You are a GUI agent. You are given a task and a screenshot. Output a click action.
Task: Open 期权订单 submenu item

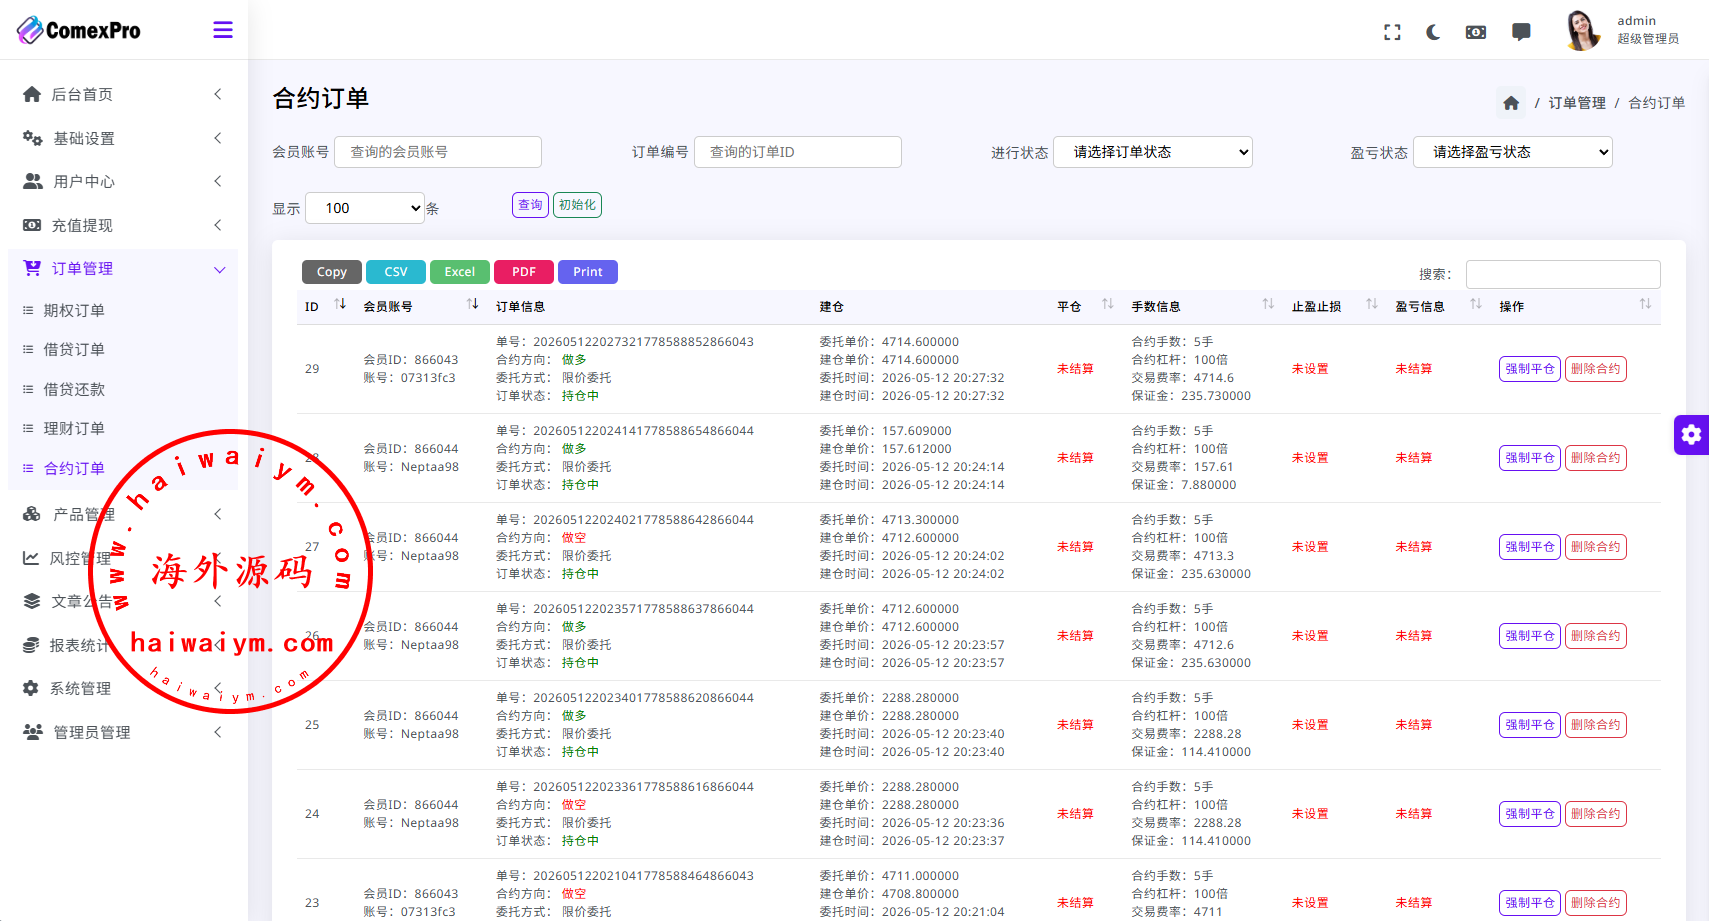tap(74, 311)
